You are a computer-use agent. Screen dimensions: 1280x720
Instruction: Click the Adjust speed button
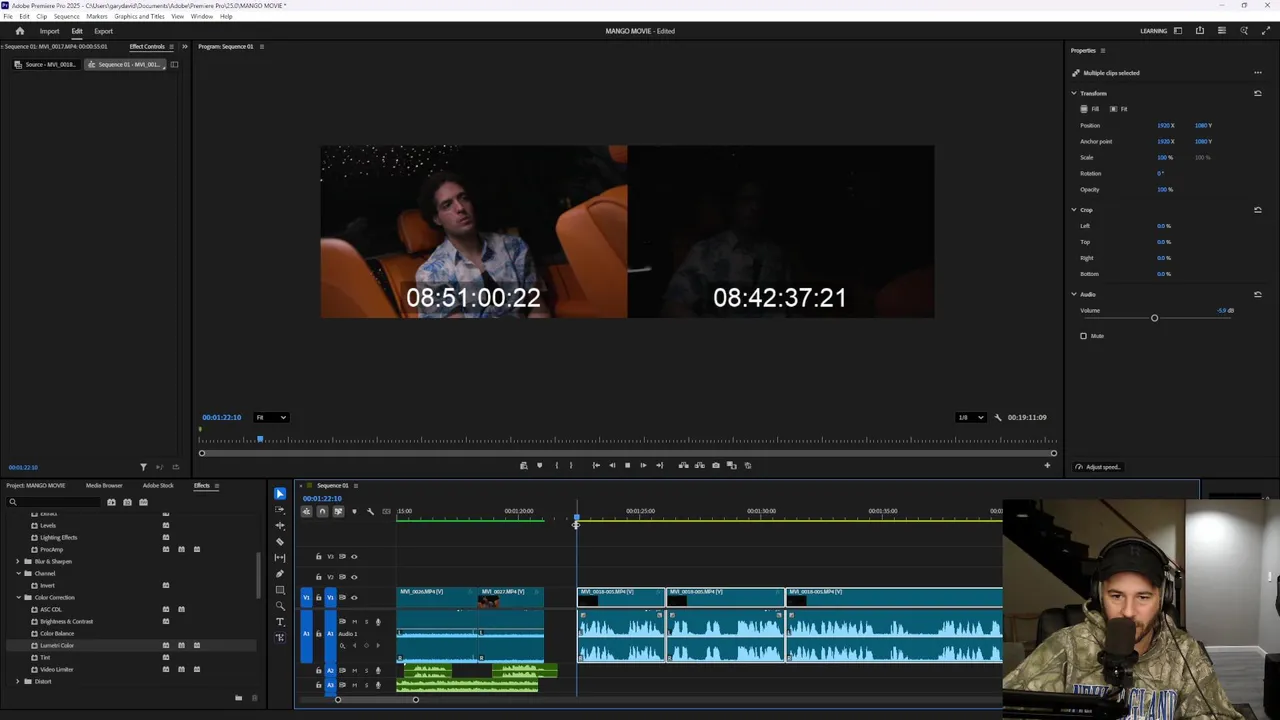click(1098, 467)
